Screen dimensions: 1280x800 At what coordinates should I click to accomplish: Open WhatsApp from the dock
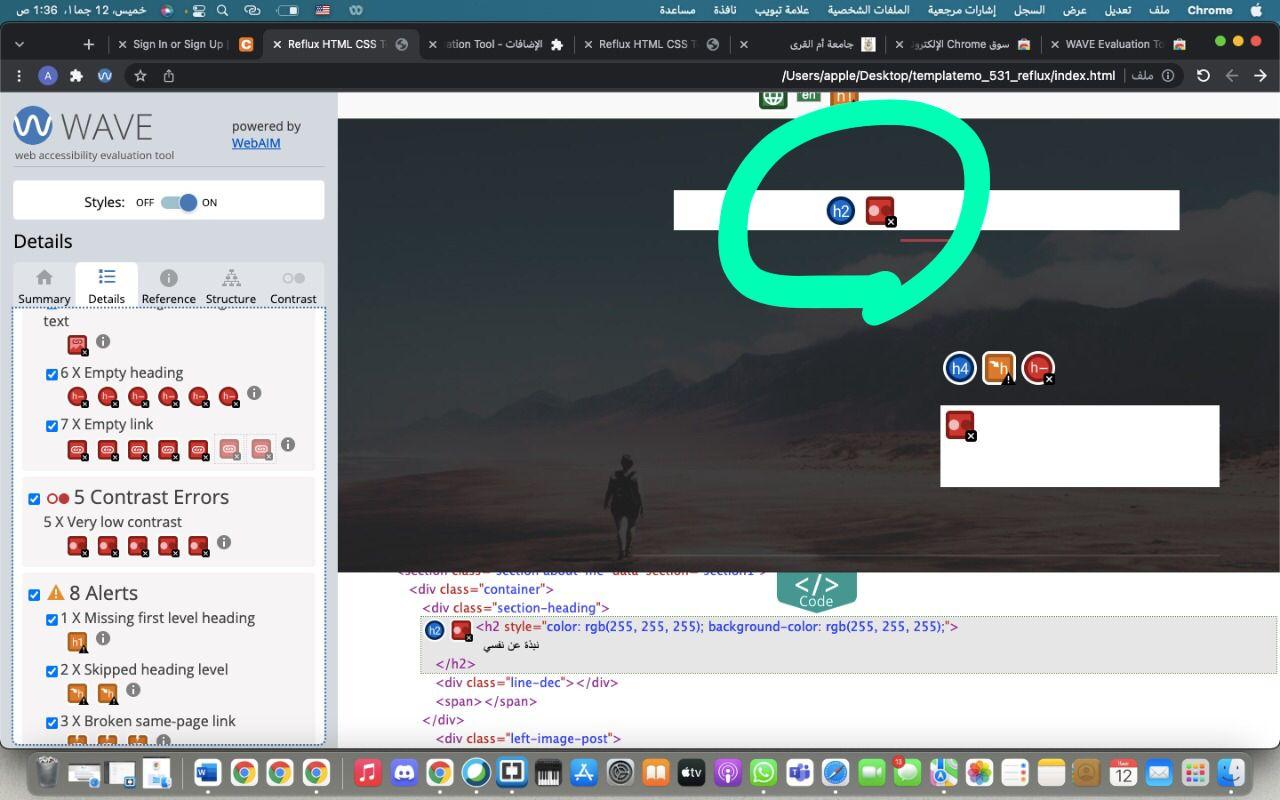click(x=763, y=773)
